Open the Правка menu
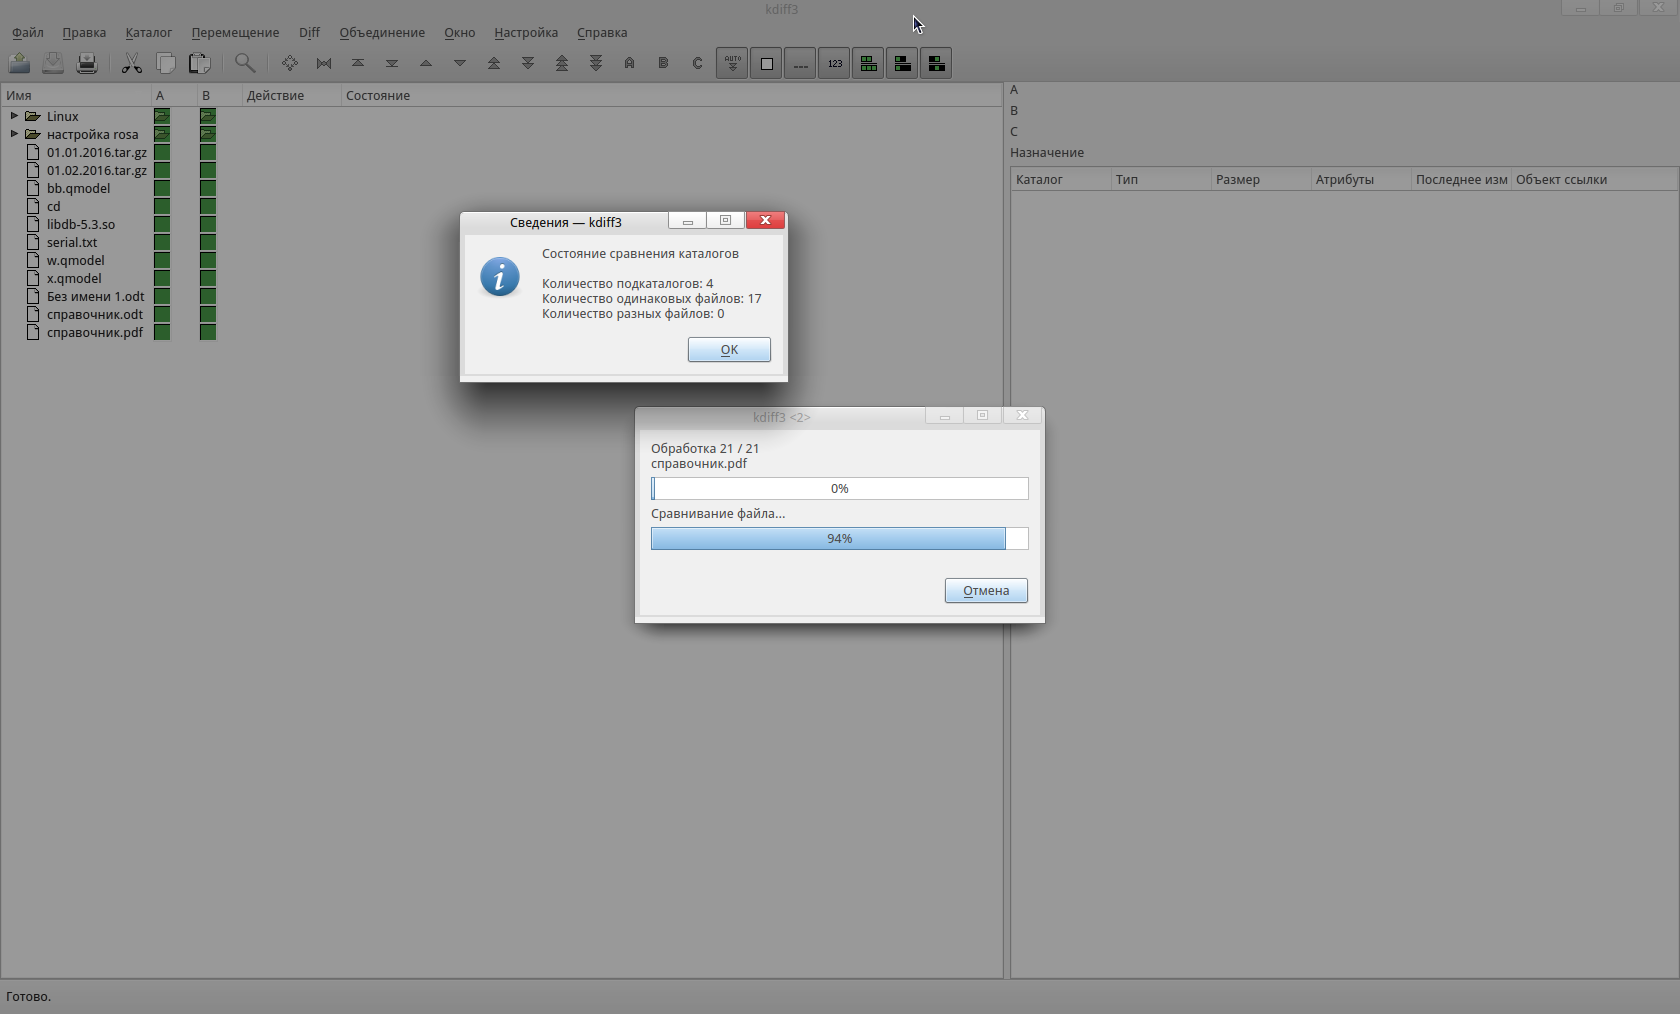 (84, 32)
